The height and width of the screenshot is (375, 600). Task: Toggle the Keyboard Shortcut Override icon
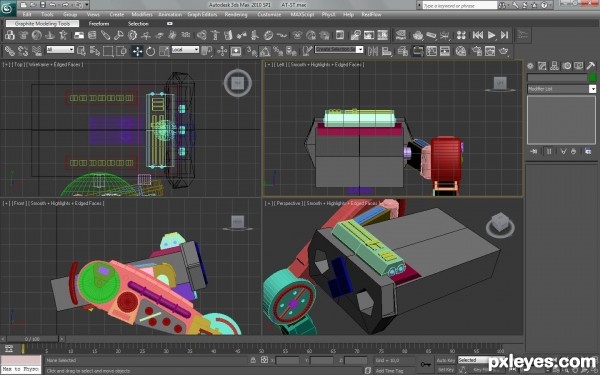tap(236, 51)
